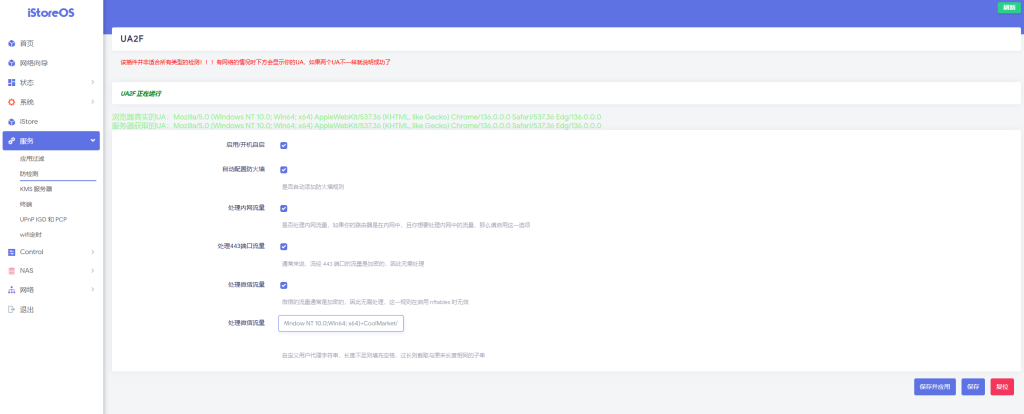The width and height of the screenshot is (1024, 414).
Task: Click the 系统 gear icon
Action: point(12,102)
